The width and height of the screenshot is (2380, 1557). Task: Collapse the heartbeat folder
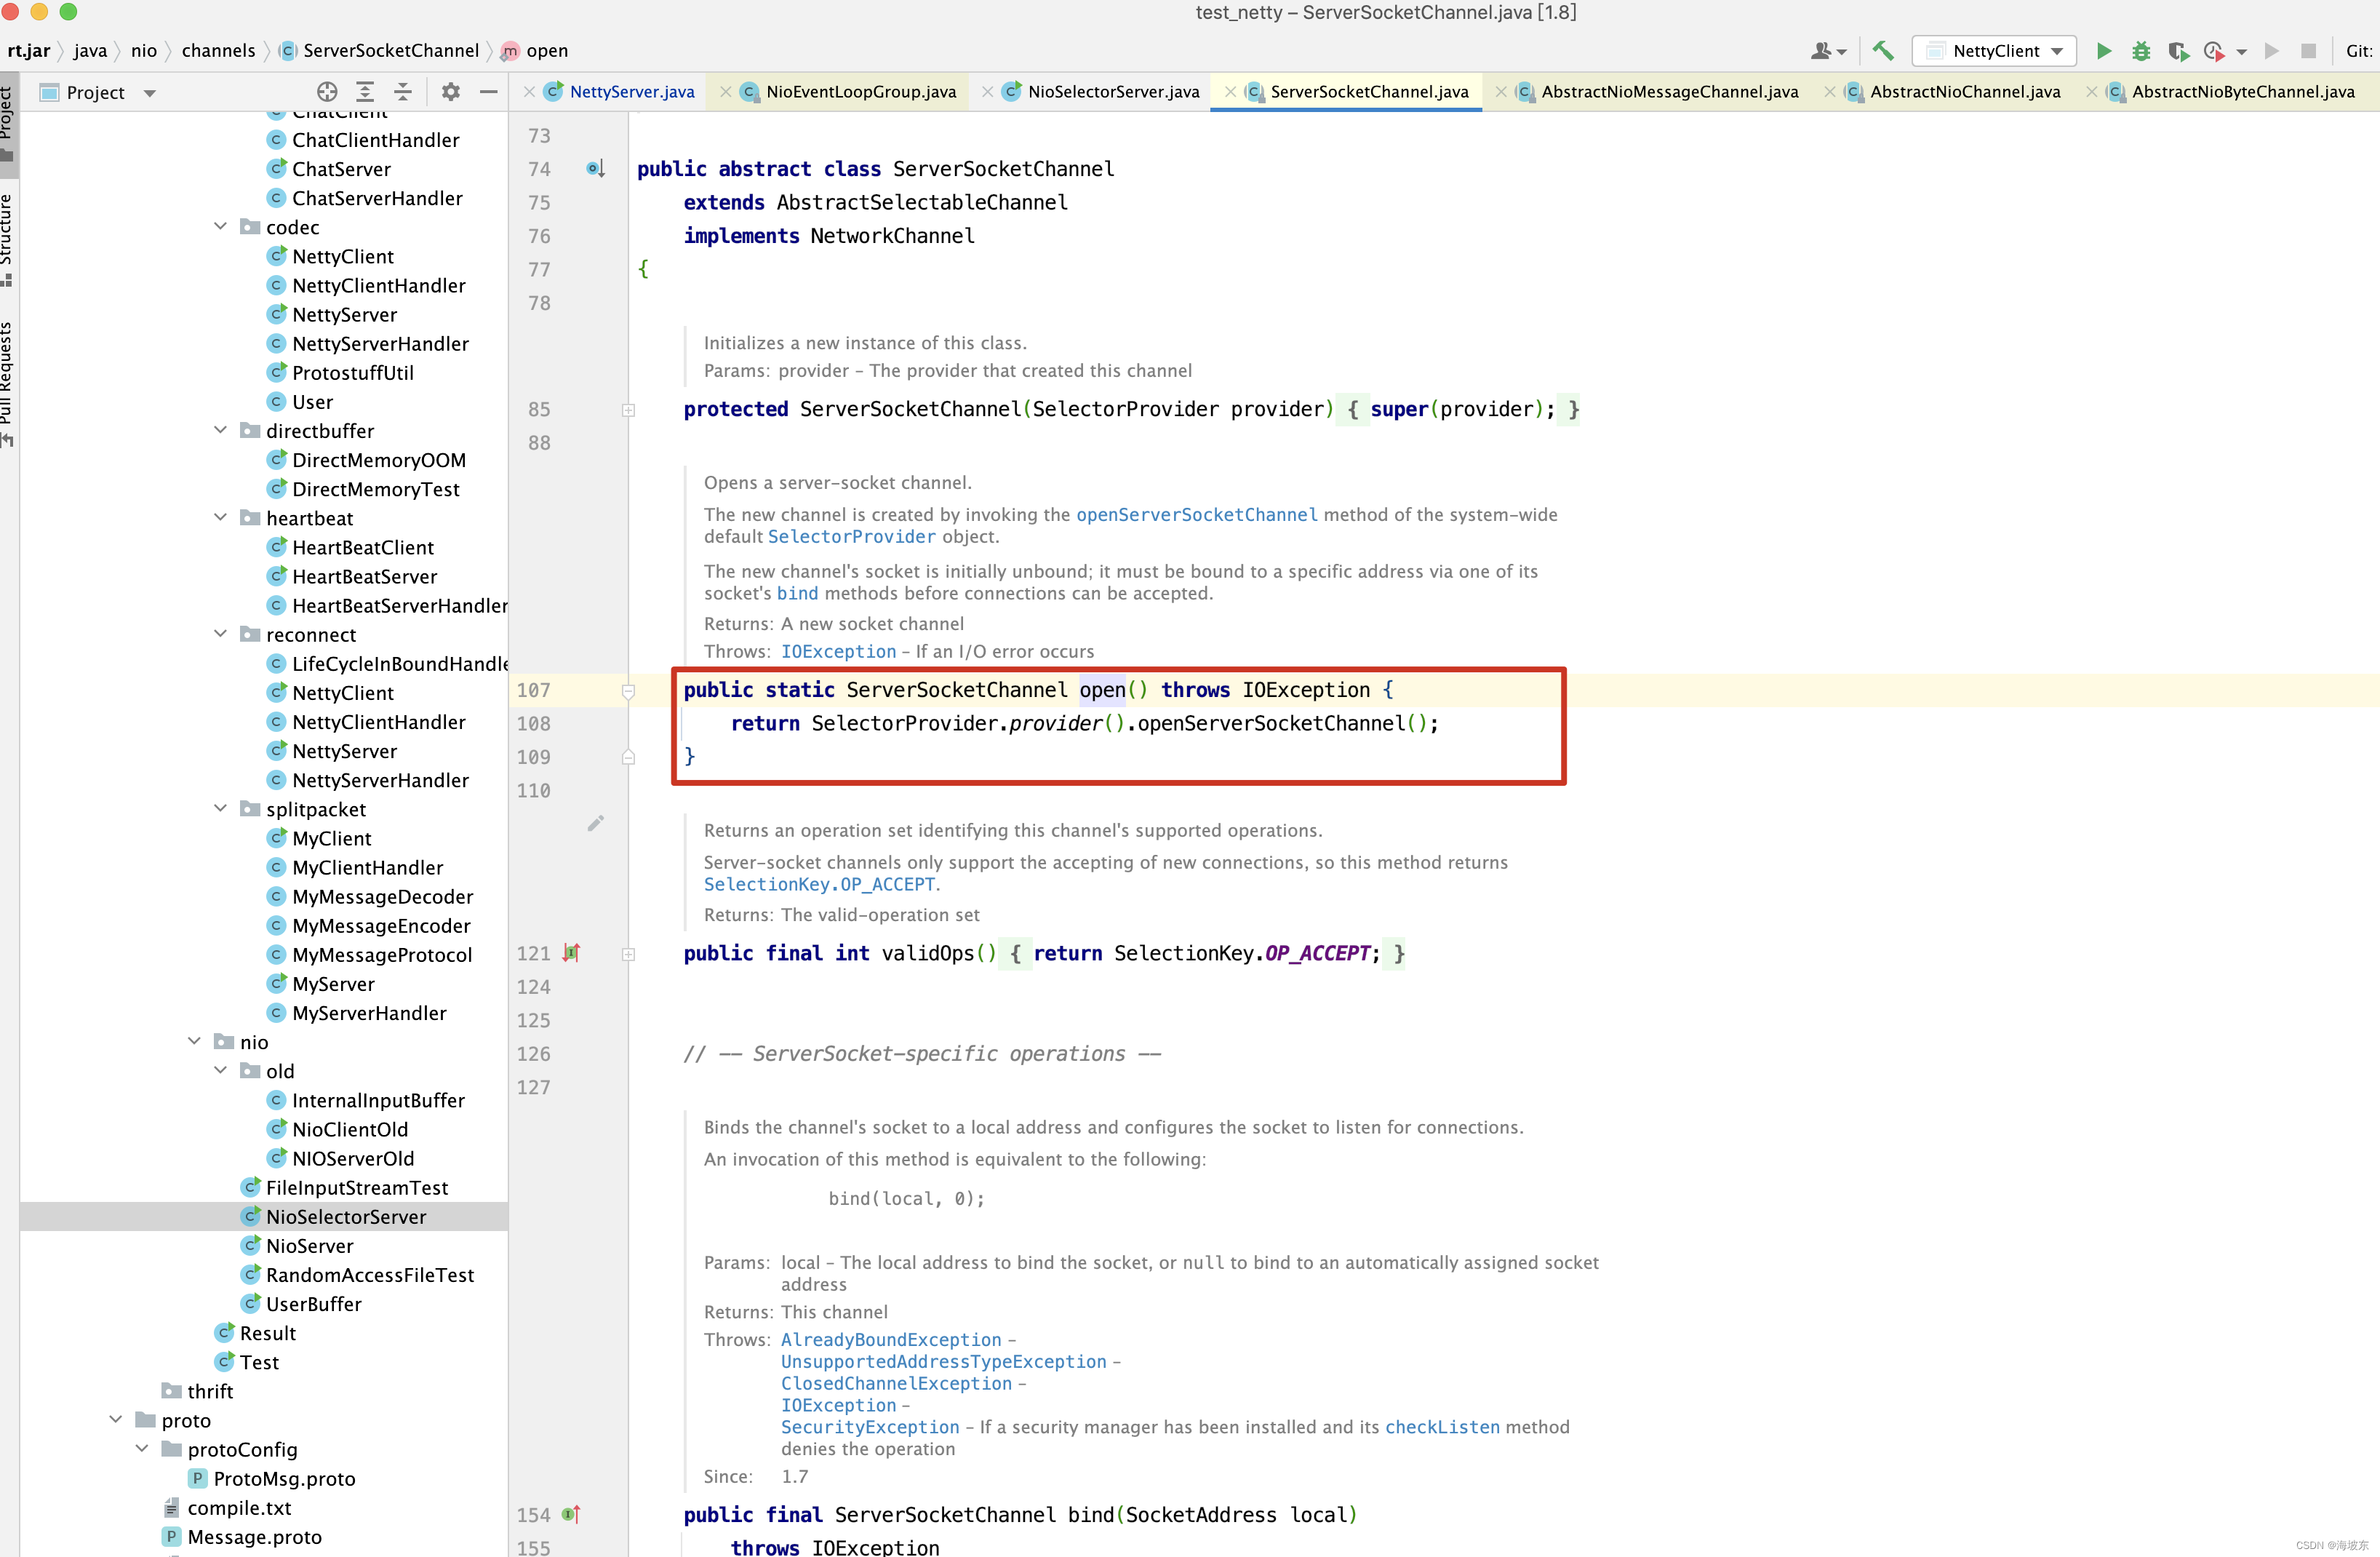(x=221, y=518)
